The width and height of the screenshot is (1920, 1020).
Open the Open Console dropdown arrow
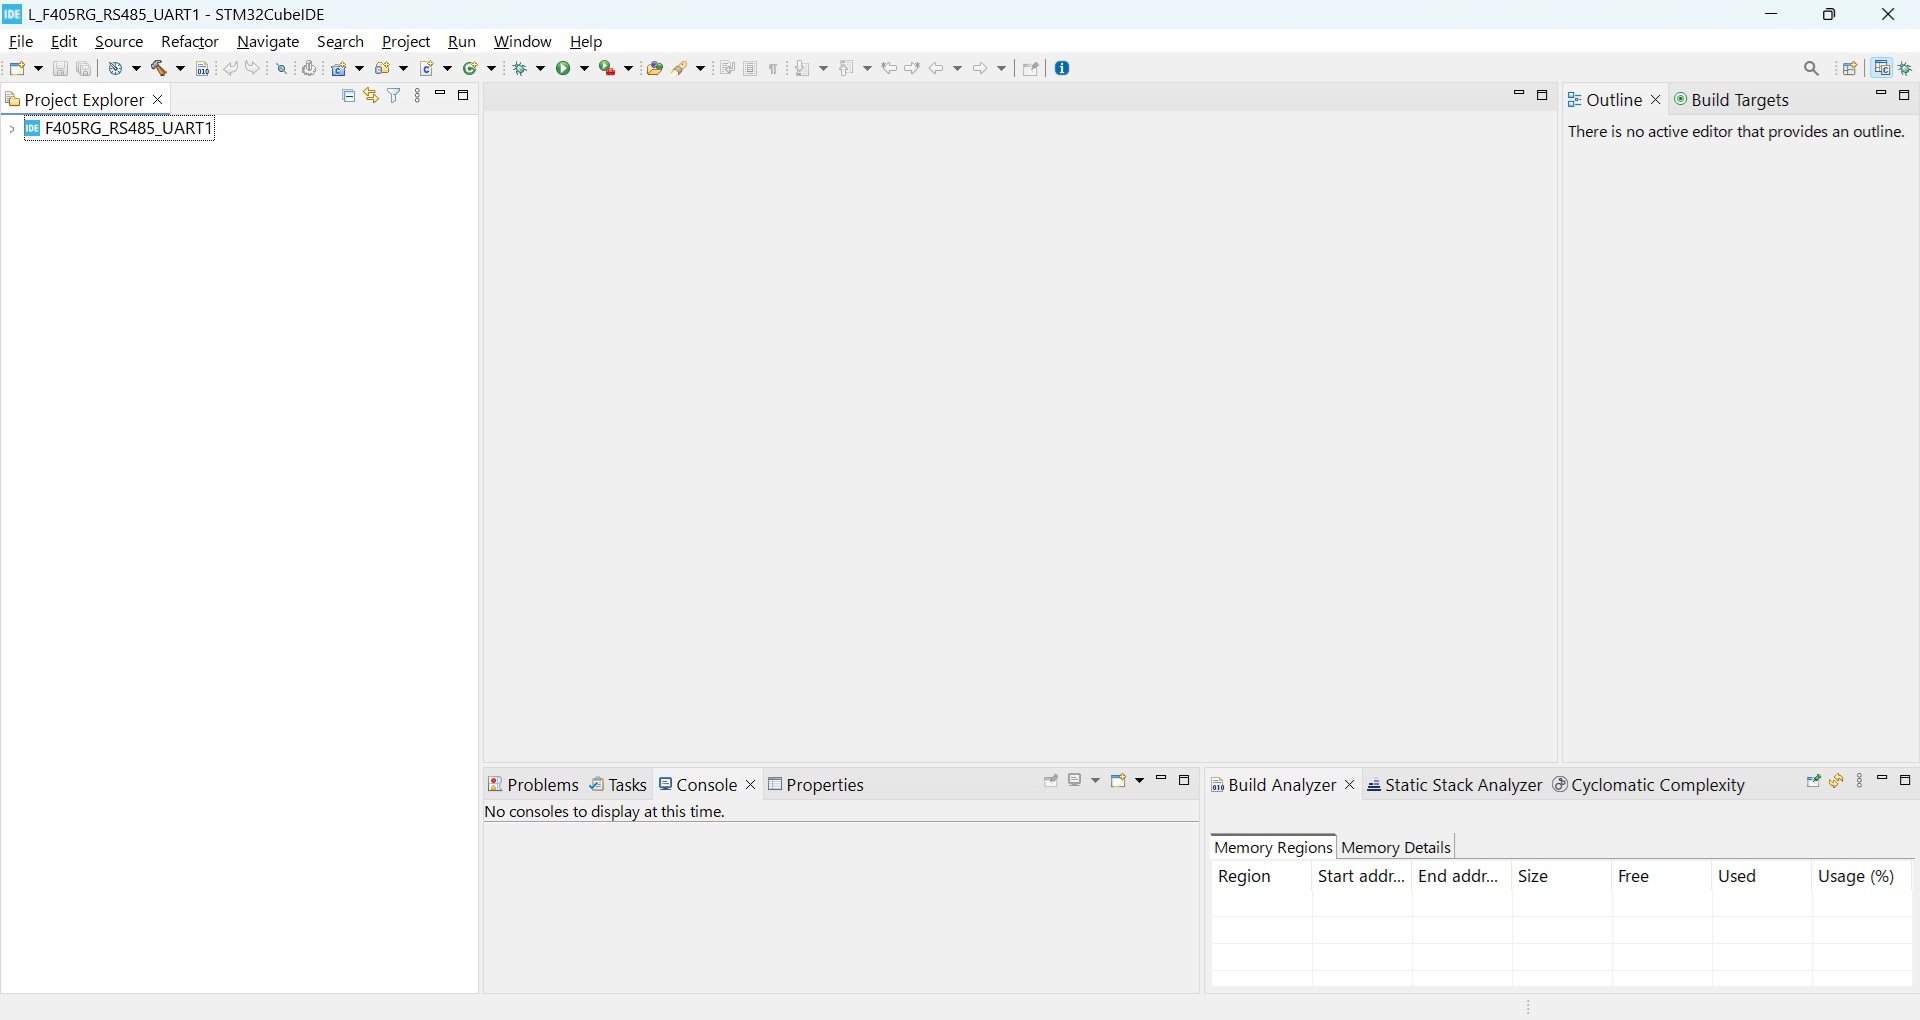[1141, 782]
